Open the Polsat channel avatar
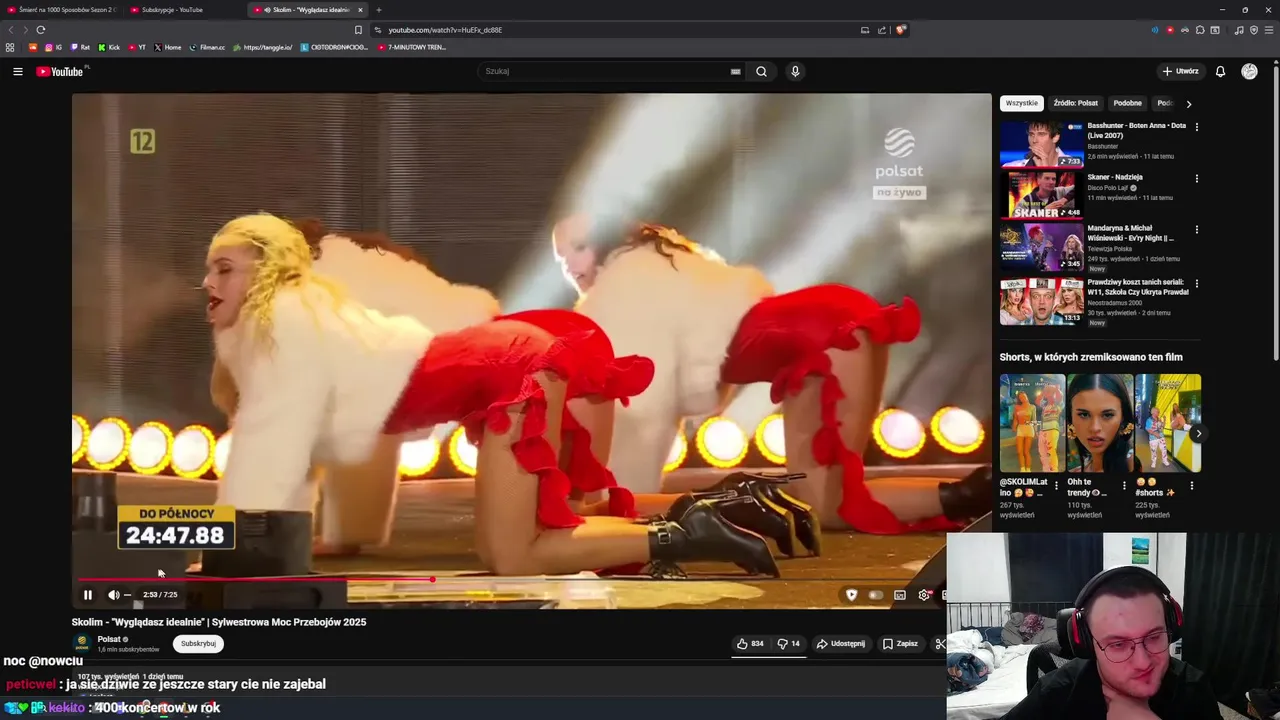Image resolution: width=1280 pixels, height=720 pixels. point(82,644)
